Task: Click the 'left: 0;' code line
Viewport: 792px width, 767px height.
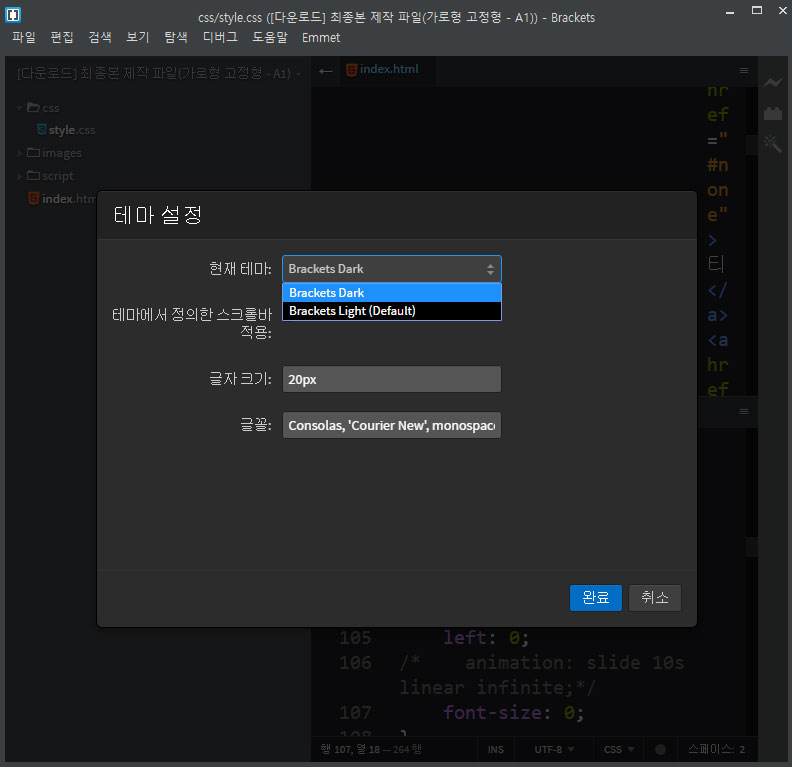Action: coord(486,637)
